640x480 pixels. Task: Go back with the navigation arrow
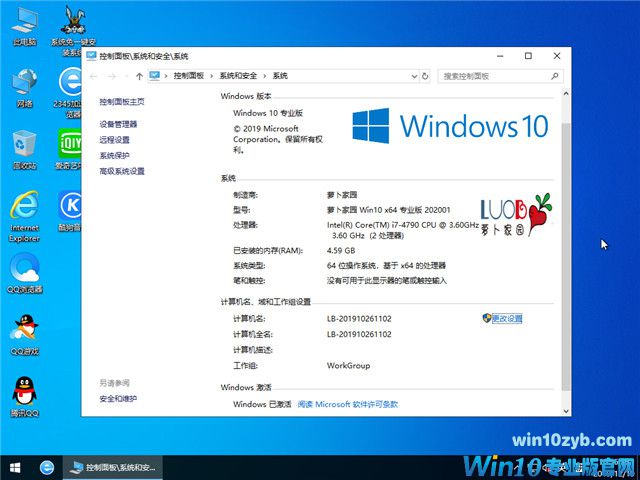coord(93,76)
